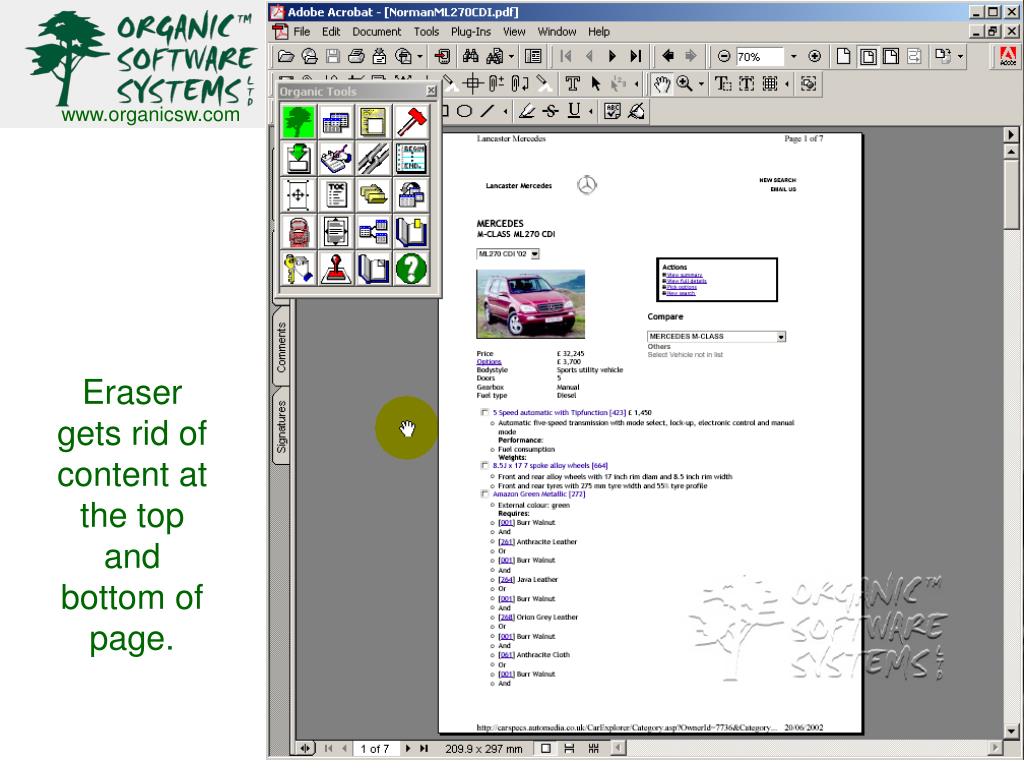Click the chain links icon in Organic Tools

point(374,159)
